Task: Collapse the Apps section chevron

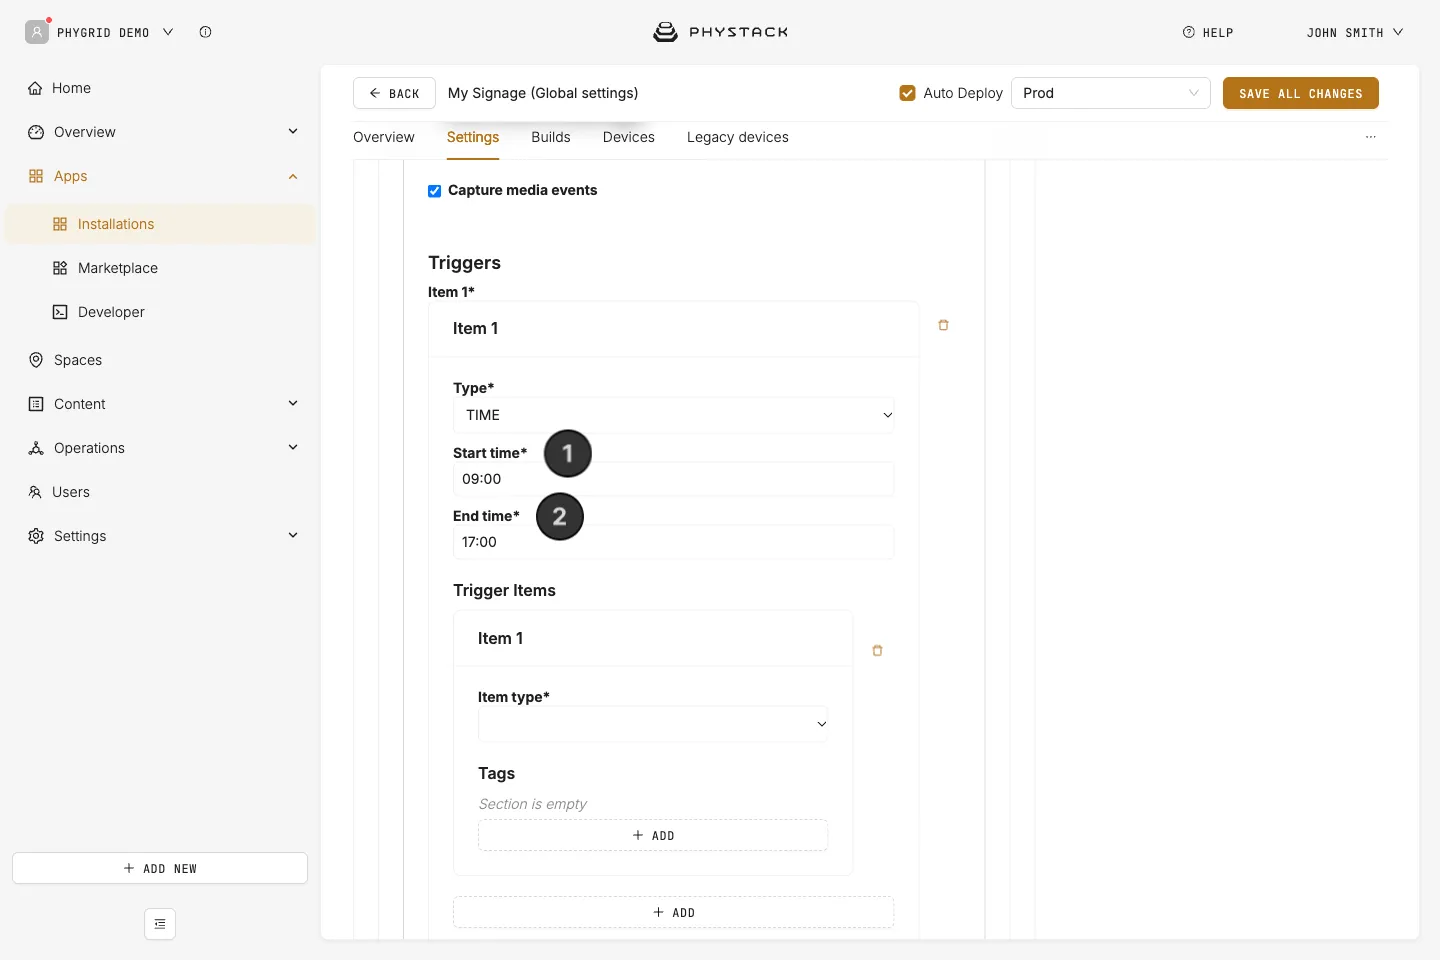Action: (293, 177)
